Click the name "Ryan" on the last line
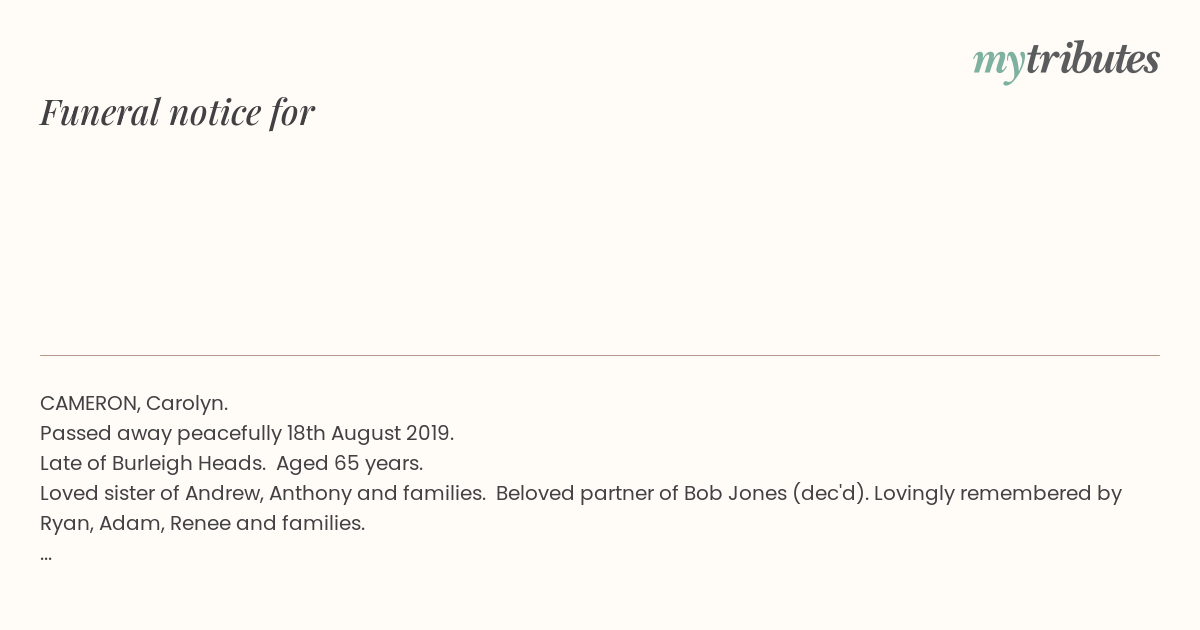The width and height of the screenshot is (1200, 630). click(x=66, y=524)
